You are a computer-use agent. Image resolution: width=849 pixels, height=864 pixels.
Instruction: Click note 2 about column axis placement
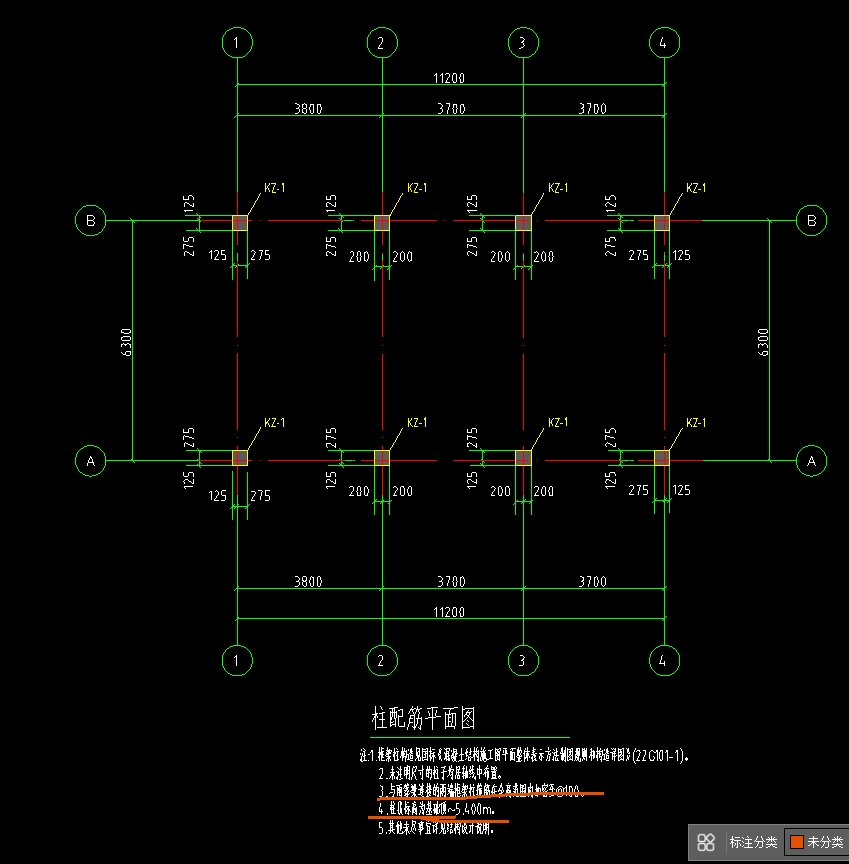click(440, 774)
